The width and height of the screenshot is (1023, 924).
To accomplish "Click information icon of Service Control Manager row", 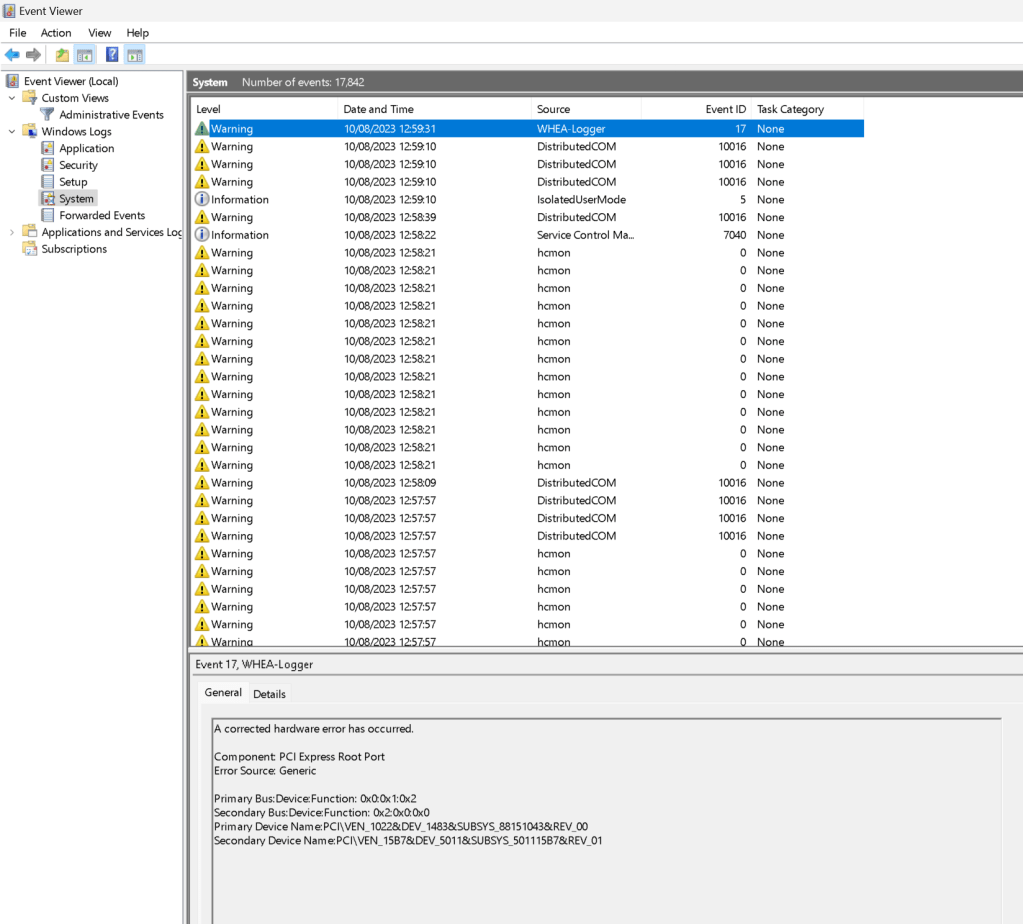I will tap(202, 234).
